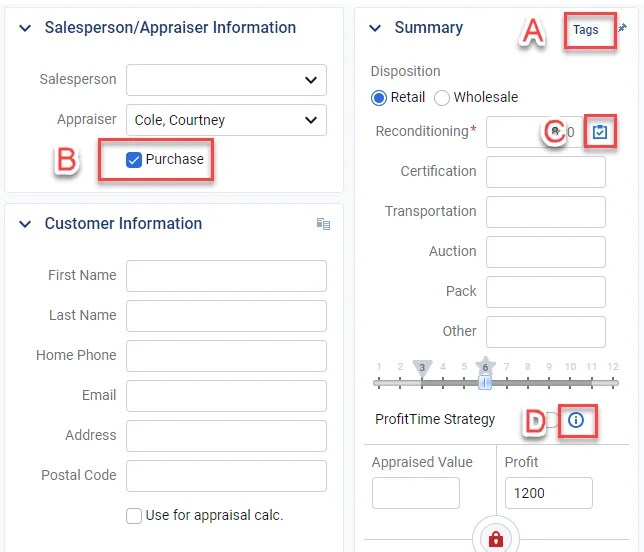Click the First Name input field
644x552 pixels.
pyautogui.click(x=226, y=275)
